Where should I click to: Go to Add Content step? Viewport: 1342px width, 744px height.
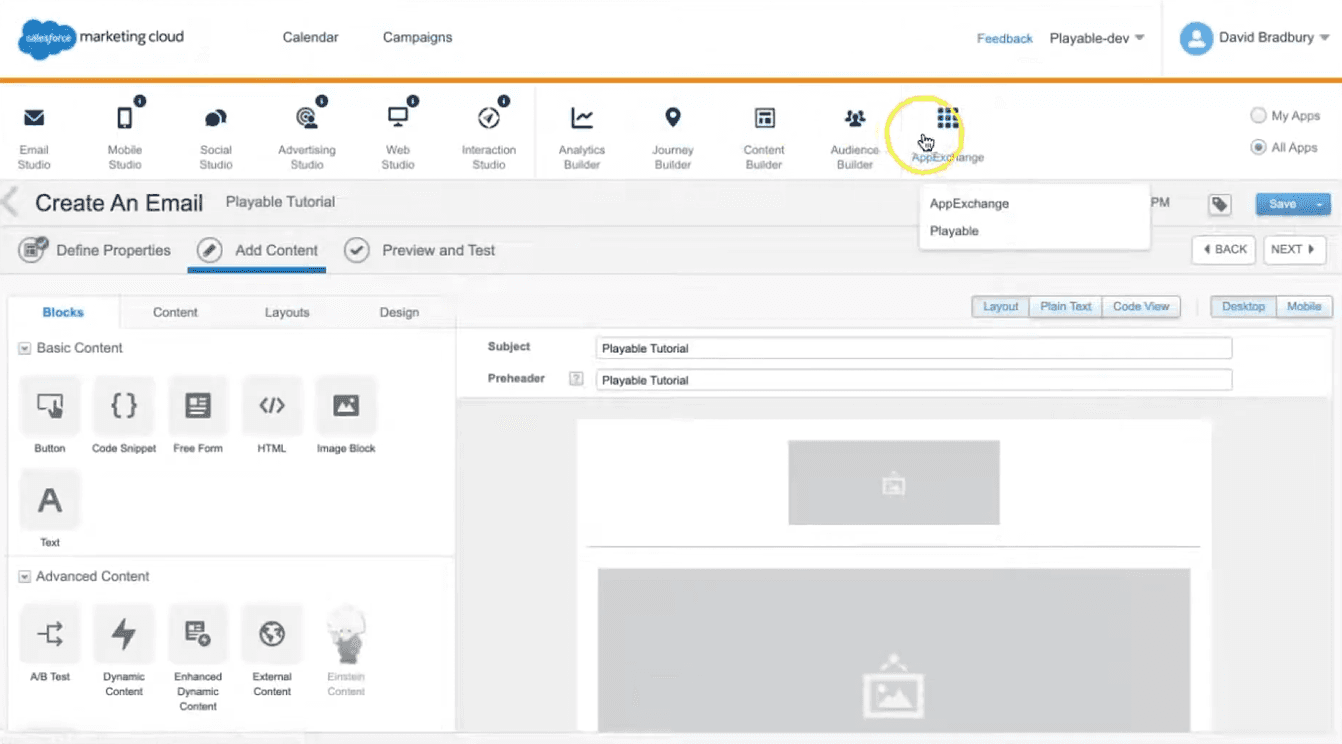257,250
